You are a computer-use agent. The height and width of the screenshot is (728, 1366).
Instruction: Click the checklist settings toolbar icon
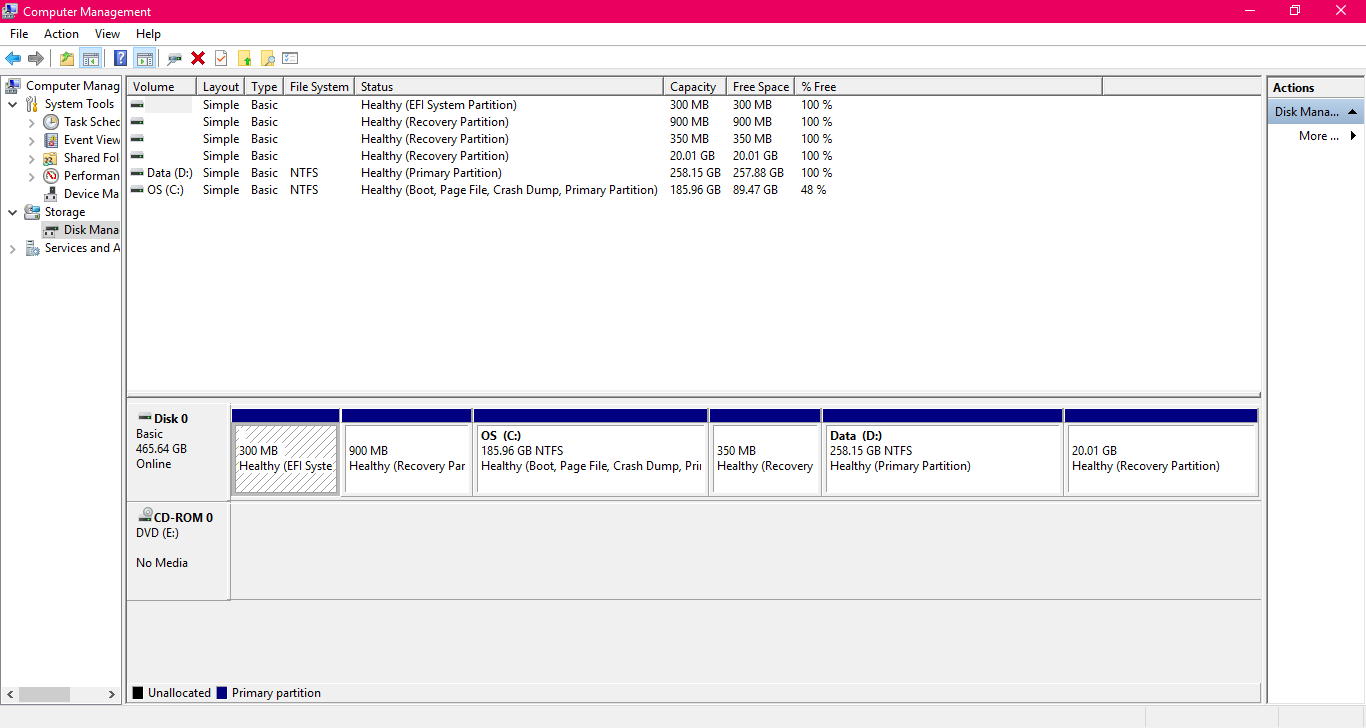291,58
